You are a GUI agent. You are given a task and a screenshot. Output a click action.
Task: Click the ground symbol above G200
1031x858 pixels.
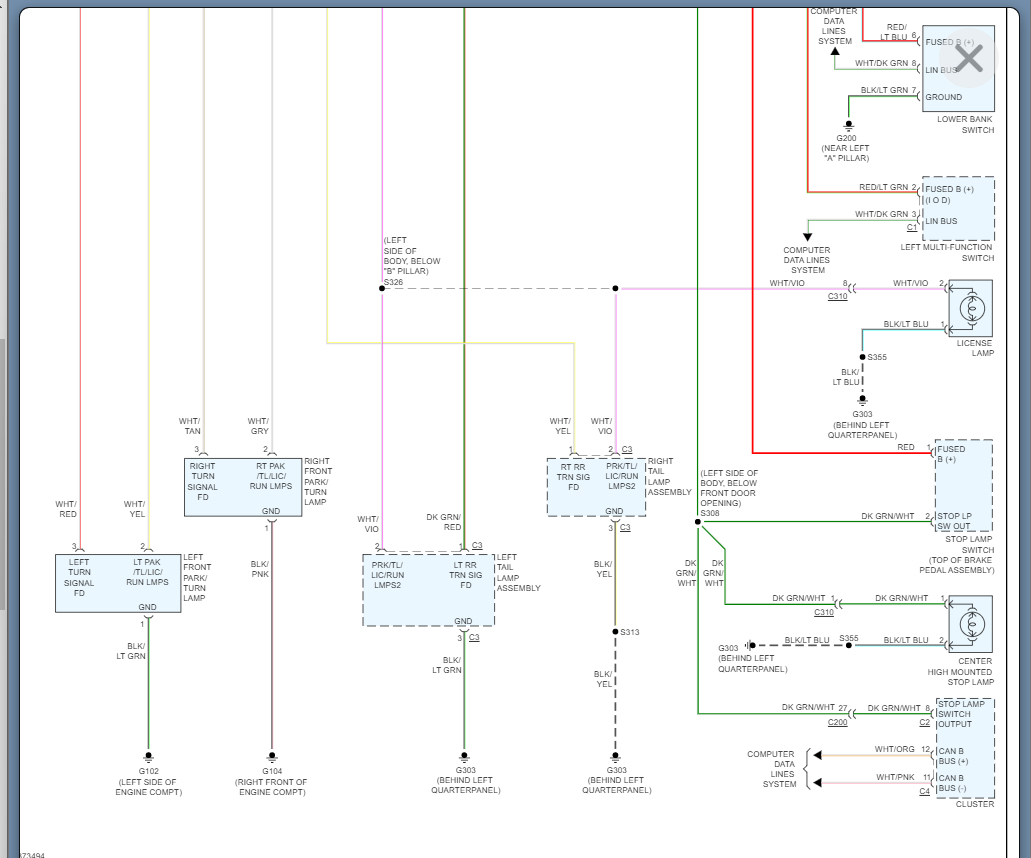tap(849, 125)
